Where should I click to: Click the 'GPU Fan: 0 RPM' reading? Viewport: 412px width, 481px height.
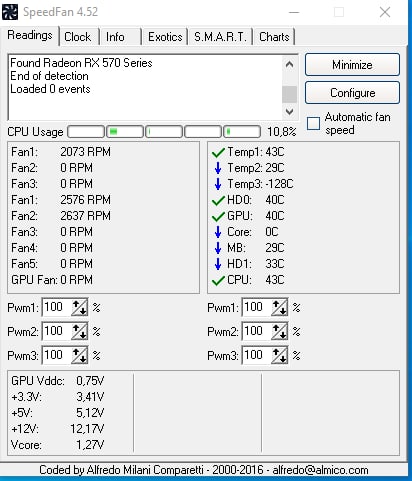[x=52, y=280]
